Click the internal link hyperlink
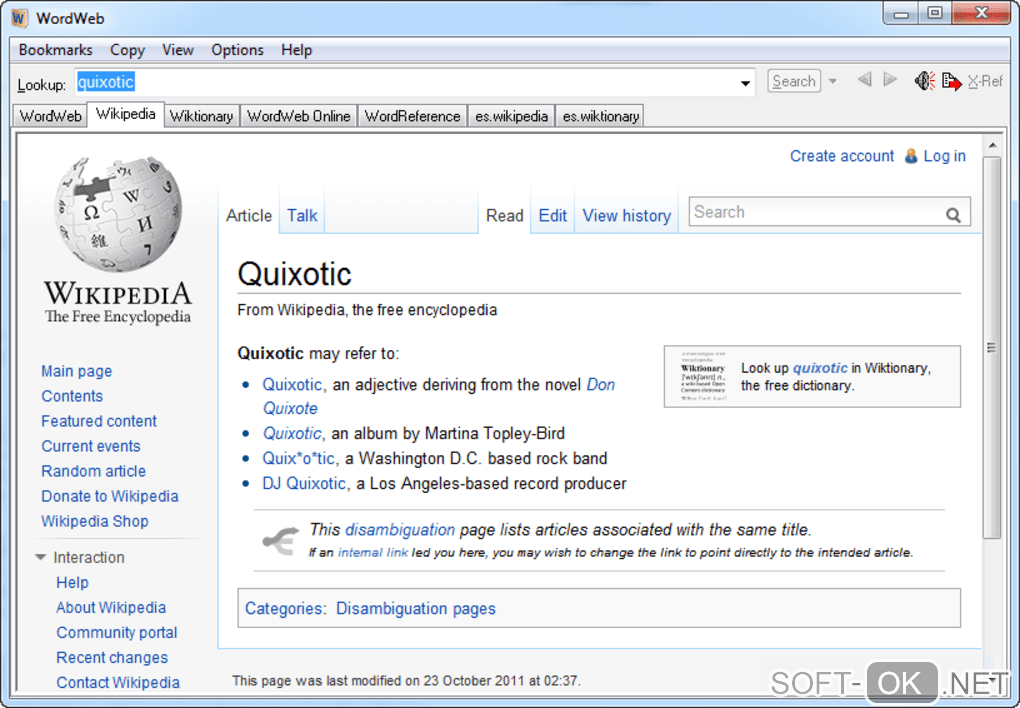The image size is (1020, 708). pyautogui.click(x=373, y=552)
